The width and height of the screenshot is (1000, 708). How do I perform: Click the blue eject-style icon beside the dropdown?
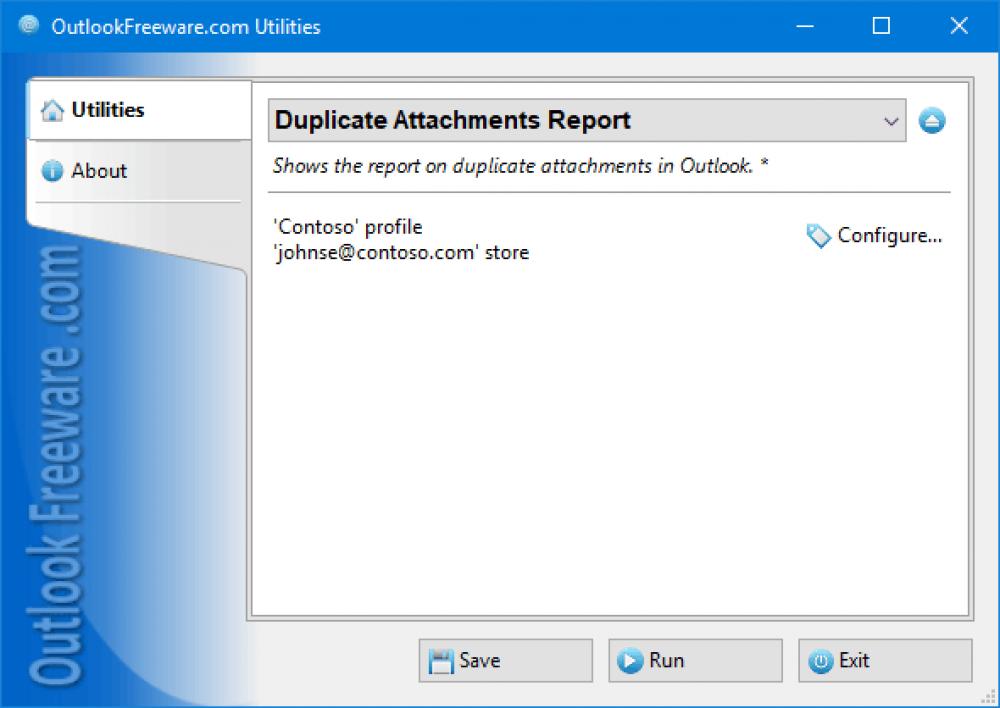[932, 120]
